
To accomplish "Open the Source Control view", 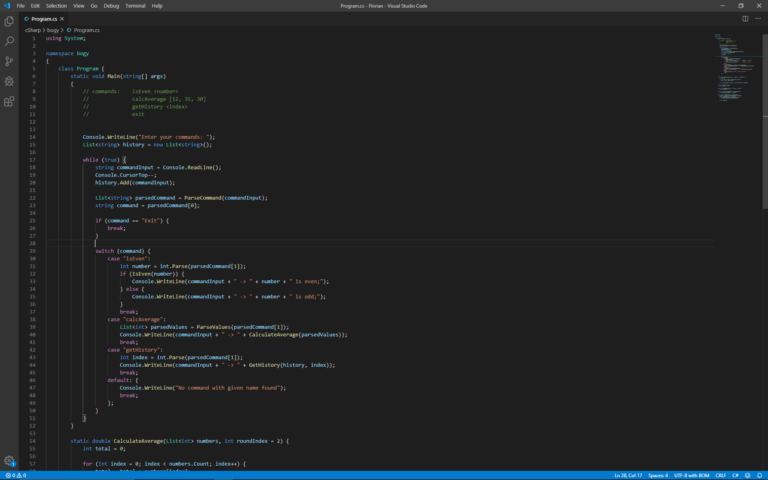I will pyautogui.click(x=9, y=60).
